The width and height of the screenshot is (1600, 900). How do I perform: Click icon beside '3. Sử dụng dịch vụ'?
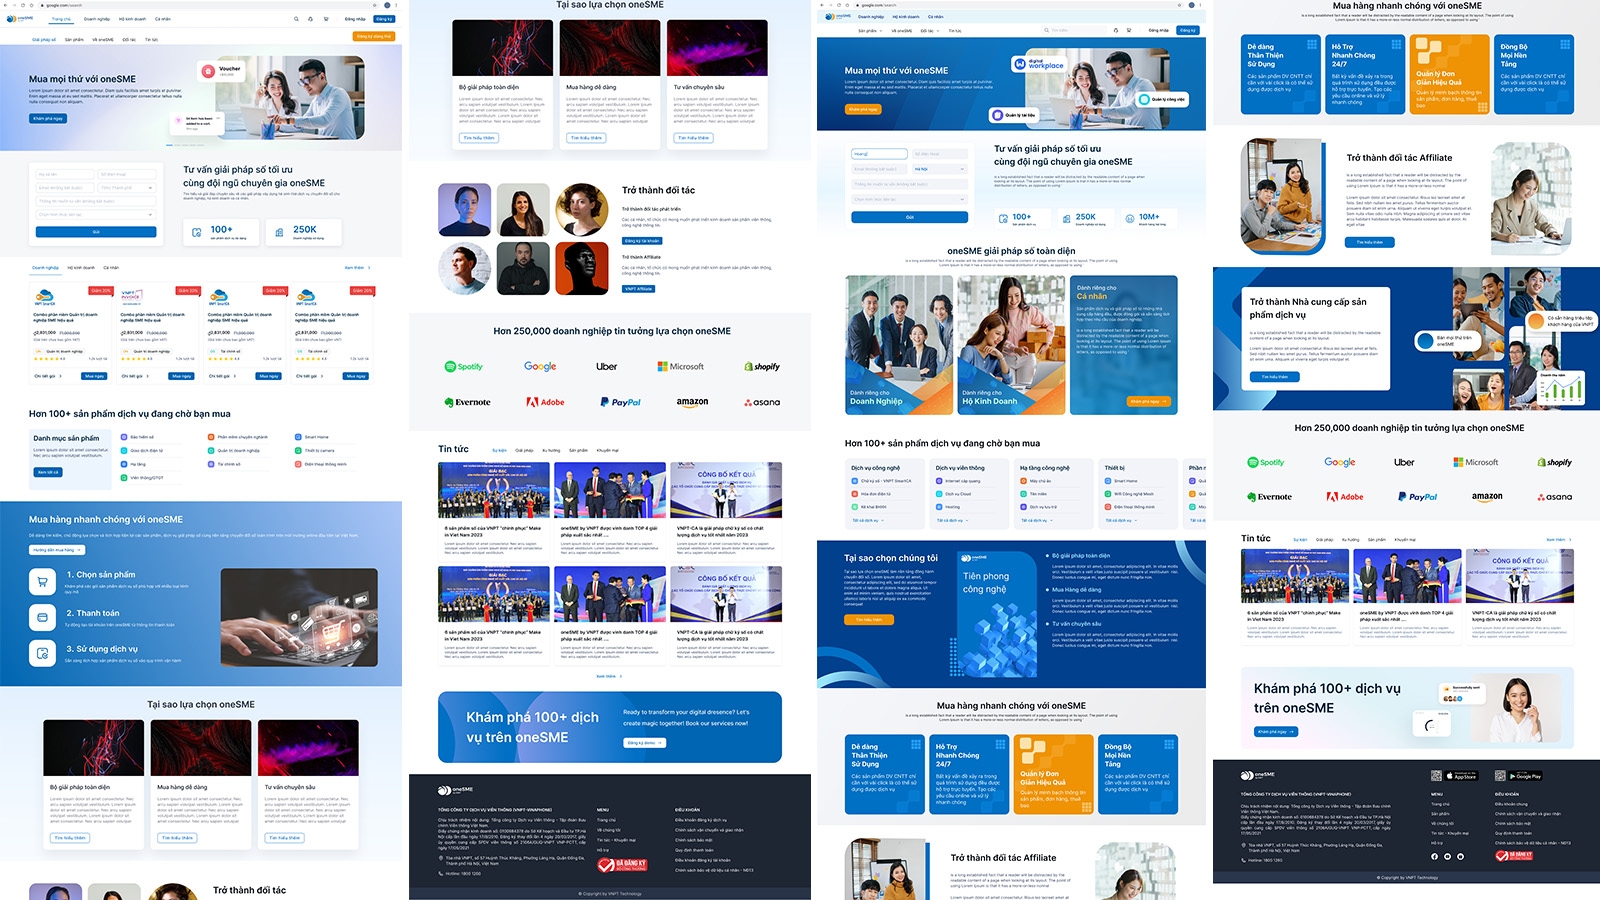coord(42,653)
